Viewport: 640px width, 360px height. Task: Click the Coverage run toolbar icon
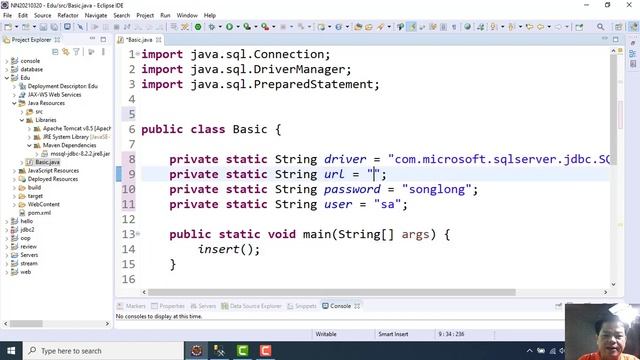(247, 27)
